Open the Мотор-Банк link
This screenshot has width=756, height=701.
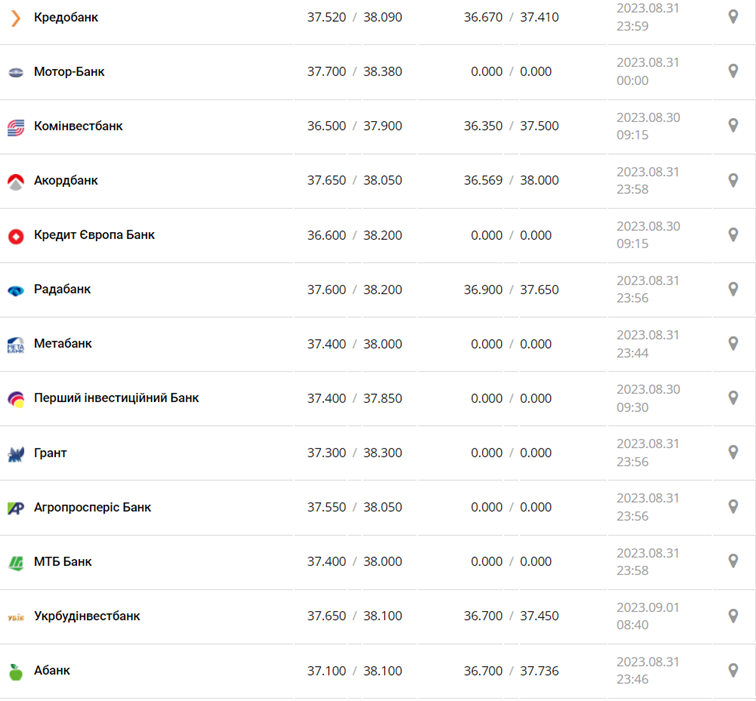pyautogui.click(x=69, y=72)
